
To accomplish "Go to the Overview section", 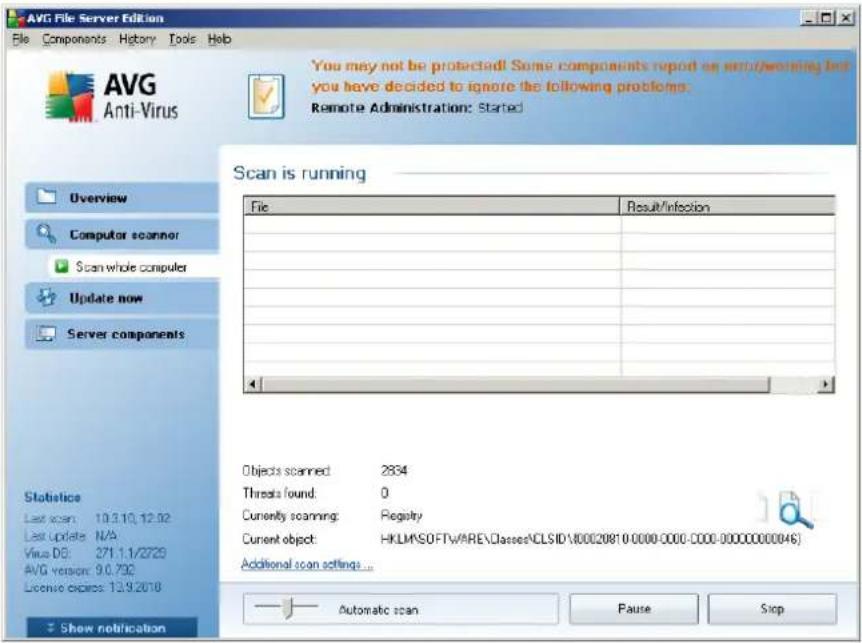I will (x=121, y=198).
